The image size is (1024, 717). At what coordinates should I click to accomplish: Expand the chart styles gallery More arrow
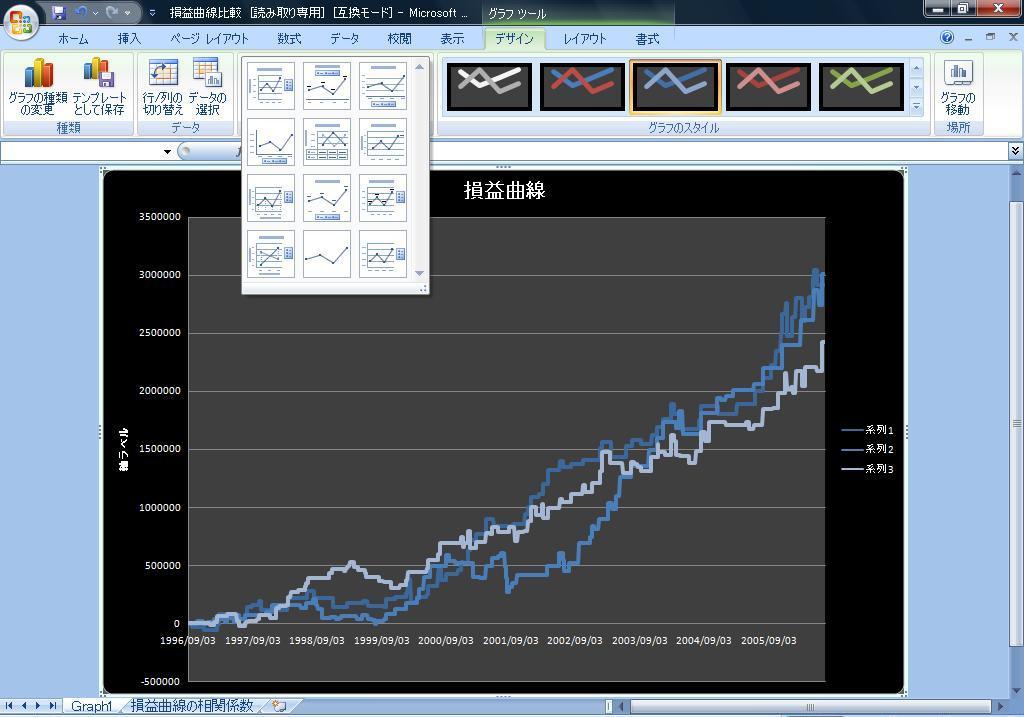pyautogui.click(x=916, y=106)
